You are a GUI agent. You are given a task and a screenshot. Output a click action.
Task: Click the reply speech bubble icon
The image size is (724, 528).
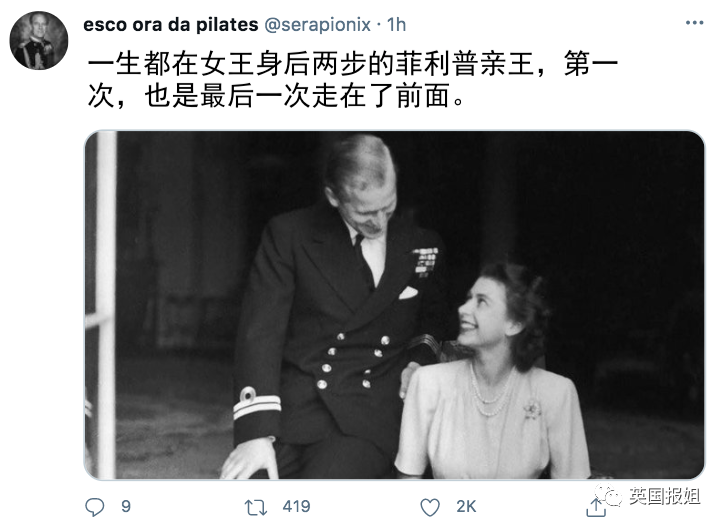point(95,507)
